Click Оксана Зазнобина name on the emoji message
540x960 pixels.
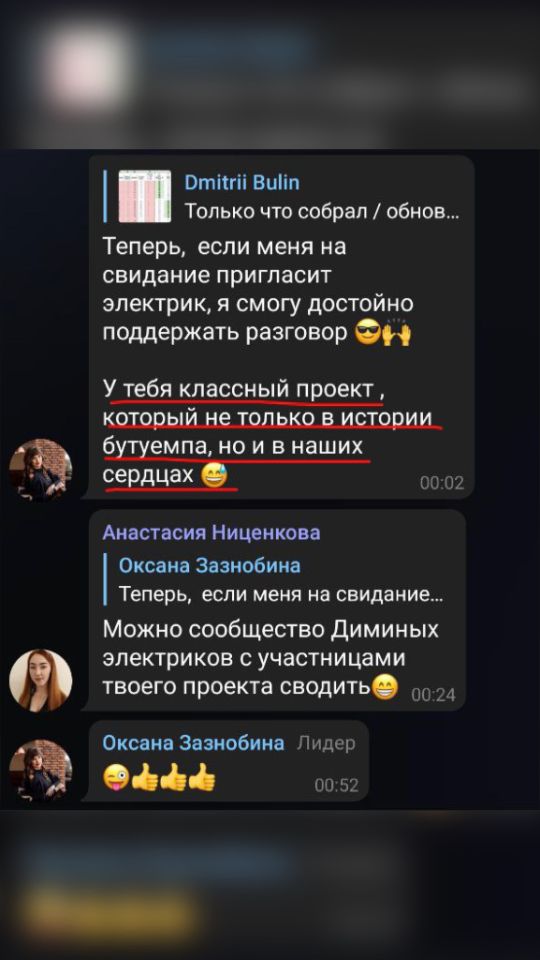click(193, 743)
